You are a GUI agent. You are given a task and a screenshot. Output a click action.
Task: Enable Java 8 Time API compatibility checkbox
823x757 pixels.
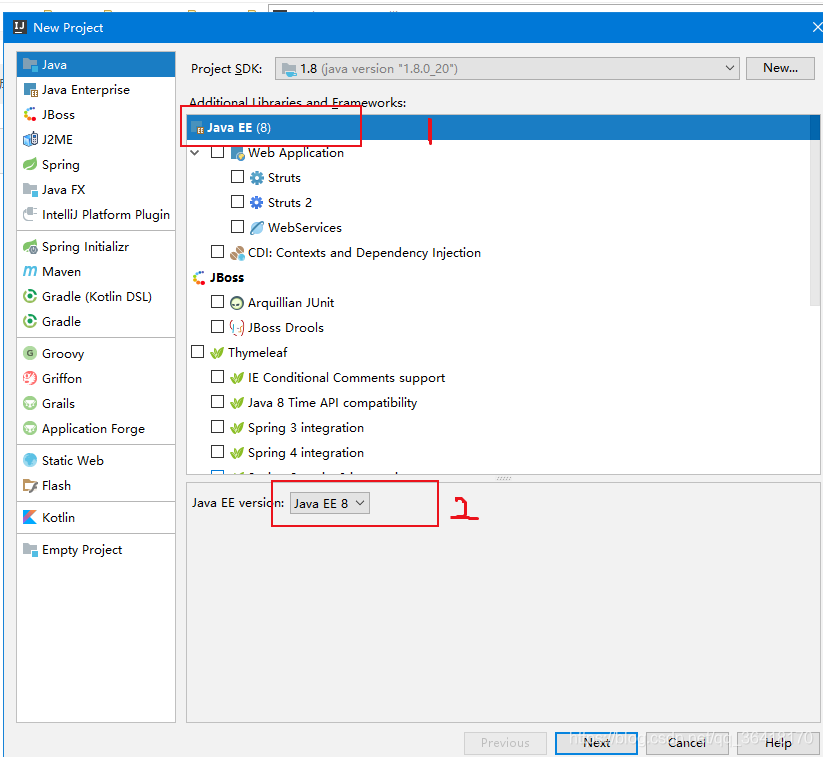pyautogui.click(x=217, y=402)
